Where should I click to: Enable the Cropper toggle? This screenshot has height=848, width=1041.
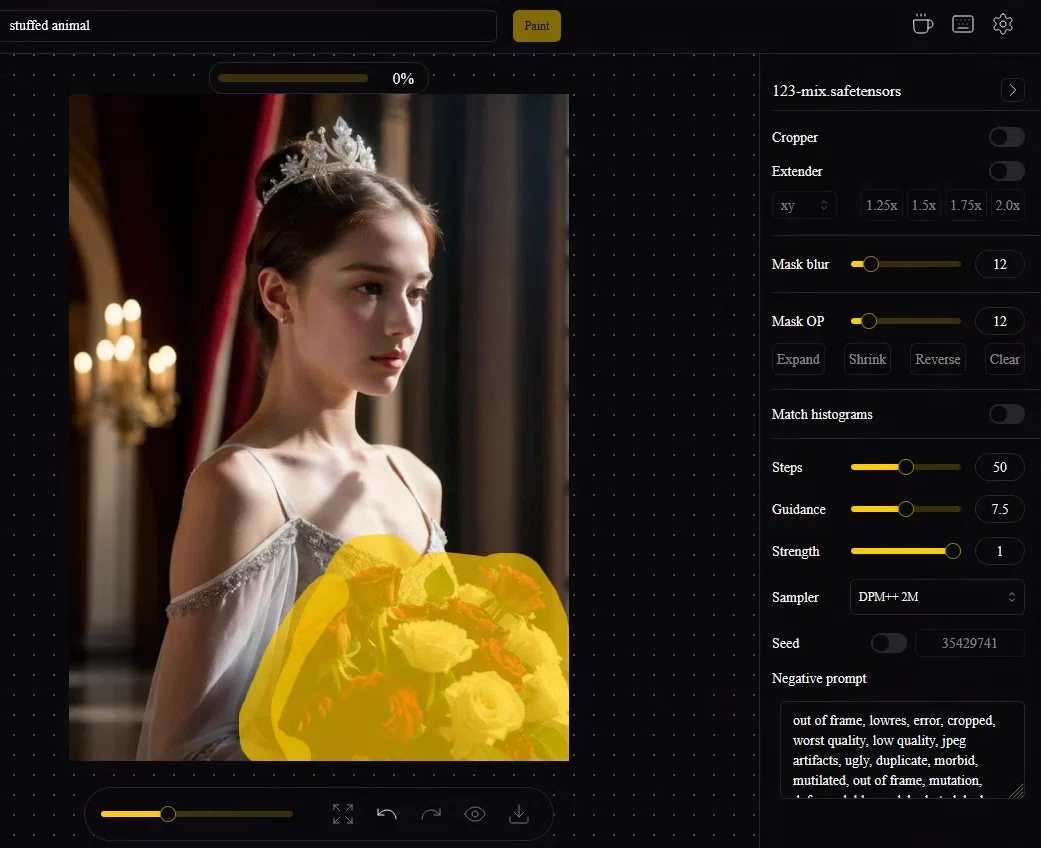point(1006,137)
